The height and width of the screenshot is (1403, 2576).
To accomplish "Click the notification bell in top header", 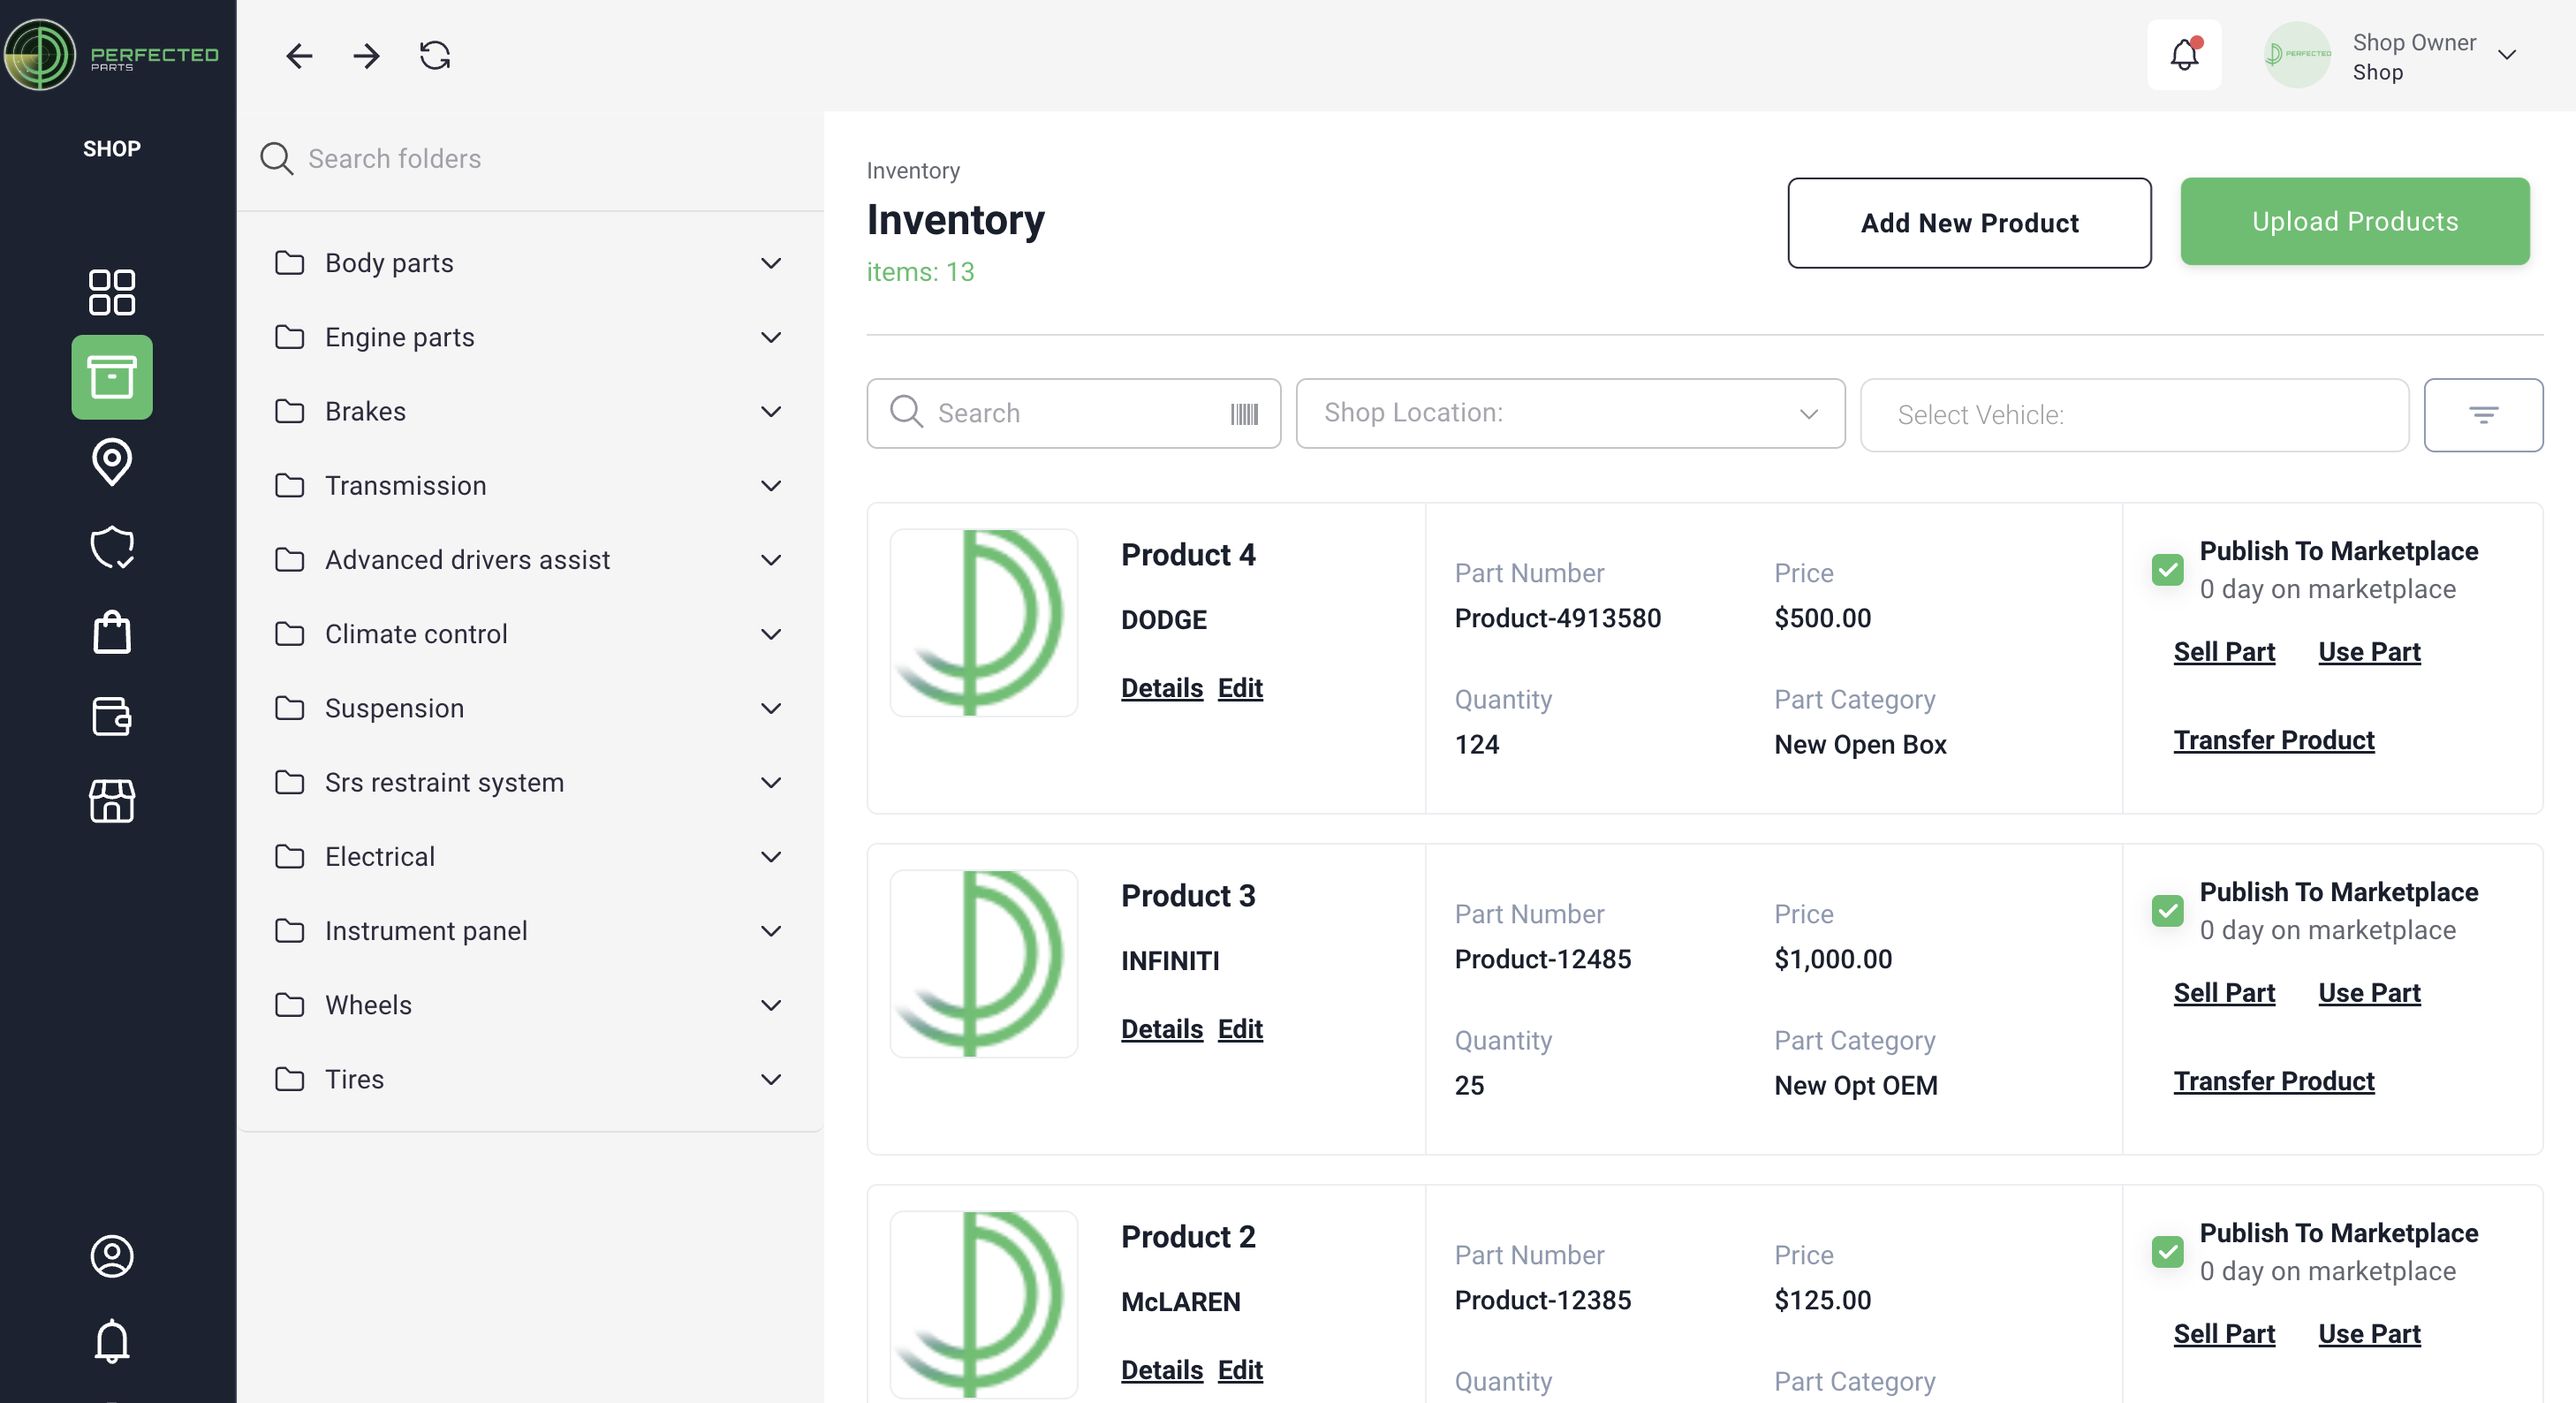I will pyautogui.click(x=2184, y=55).
